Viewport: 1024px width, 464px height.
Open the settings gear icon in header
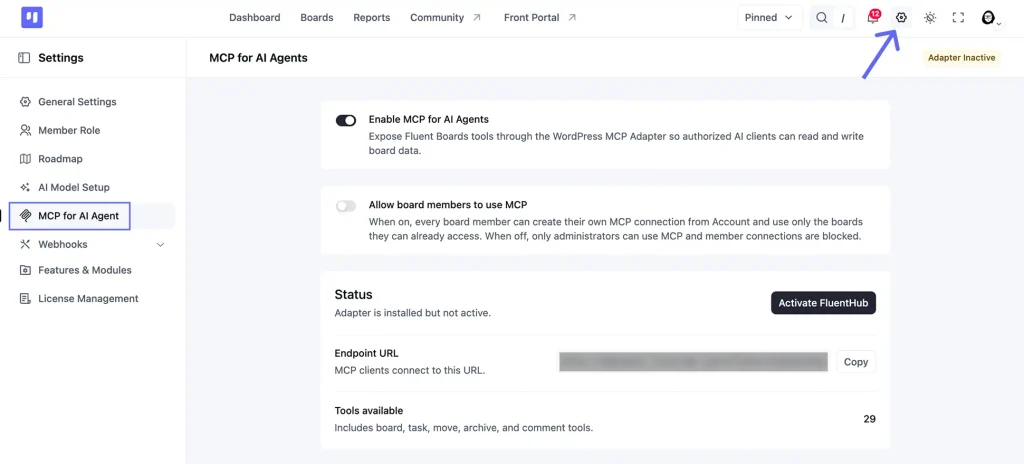[x=901, y=18]
